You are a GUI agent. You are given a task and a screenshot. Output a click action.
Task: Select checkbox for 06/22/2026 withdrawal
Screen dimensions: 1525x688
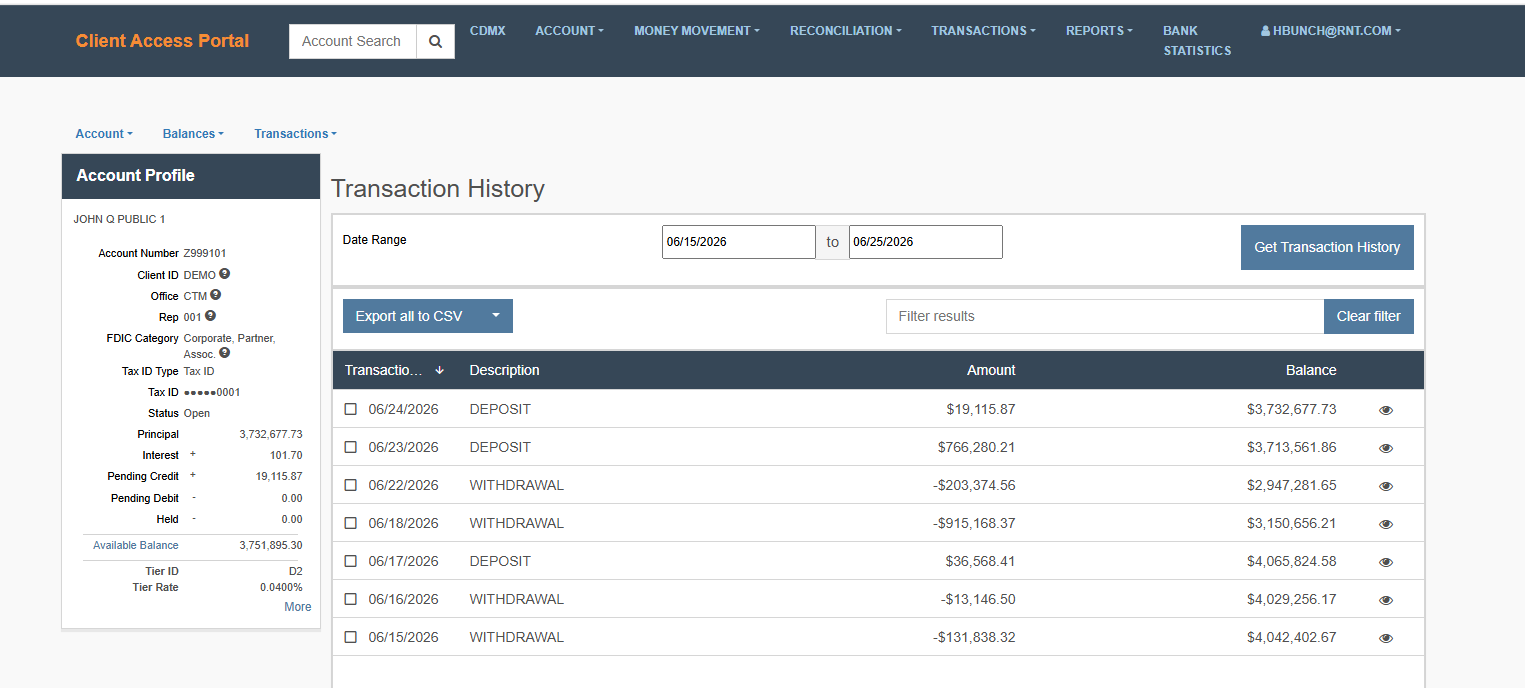point(350,485)
